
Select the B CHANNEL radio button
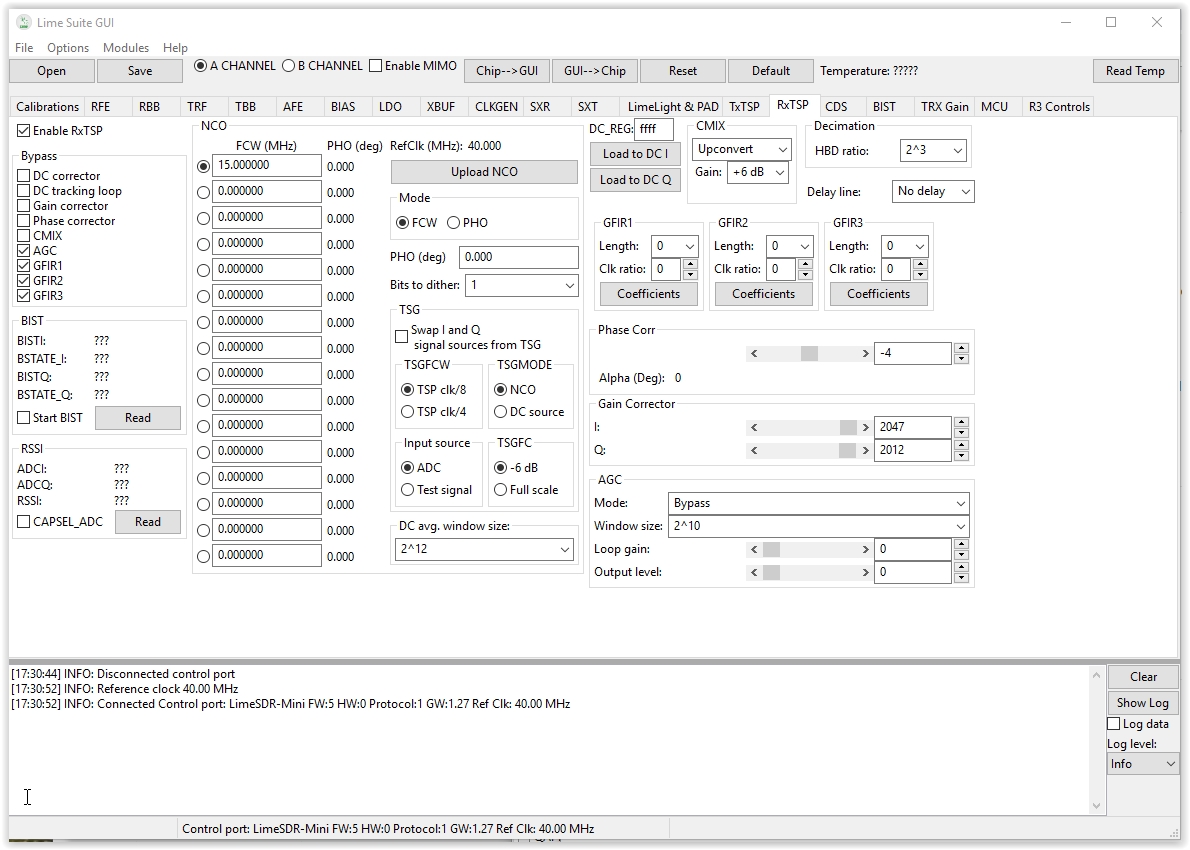click(289, 66)
